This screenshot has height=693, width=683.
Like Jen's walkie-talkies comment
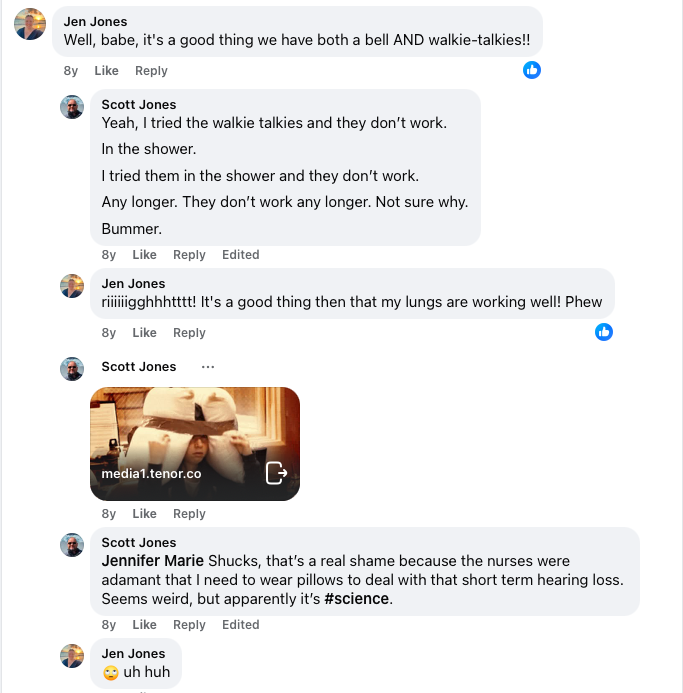click(x=106, y=71)
